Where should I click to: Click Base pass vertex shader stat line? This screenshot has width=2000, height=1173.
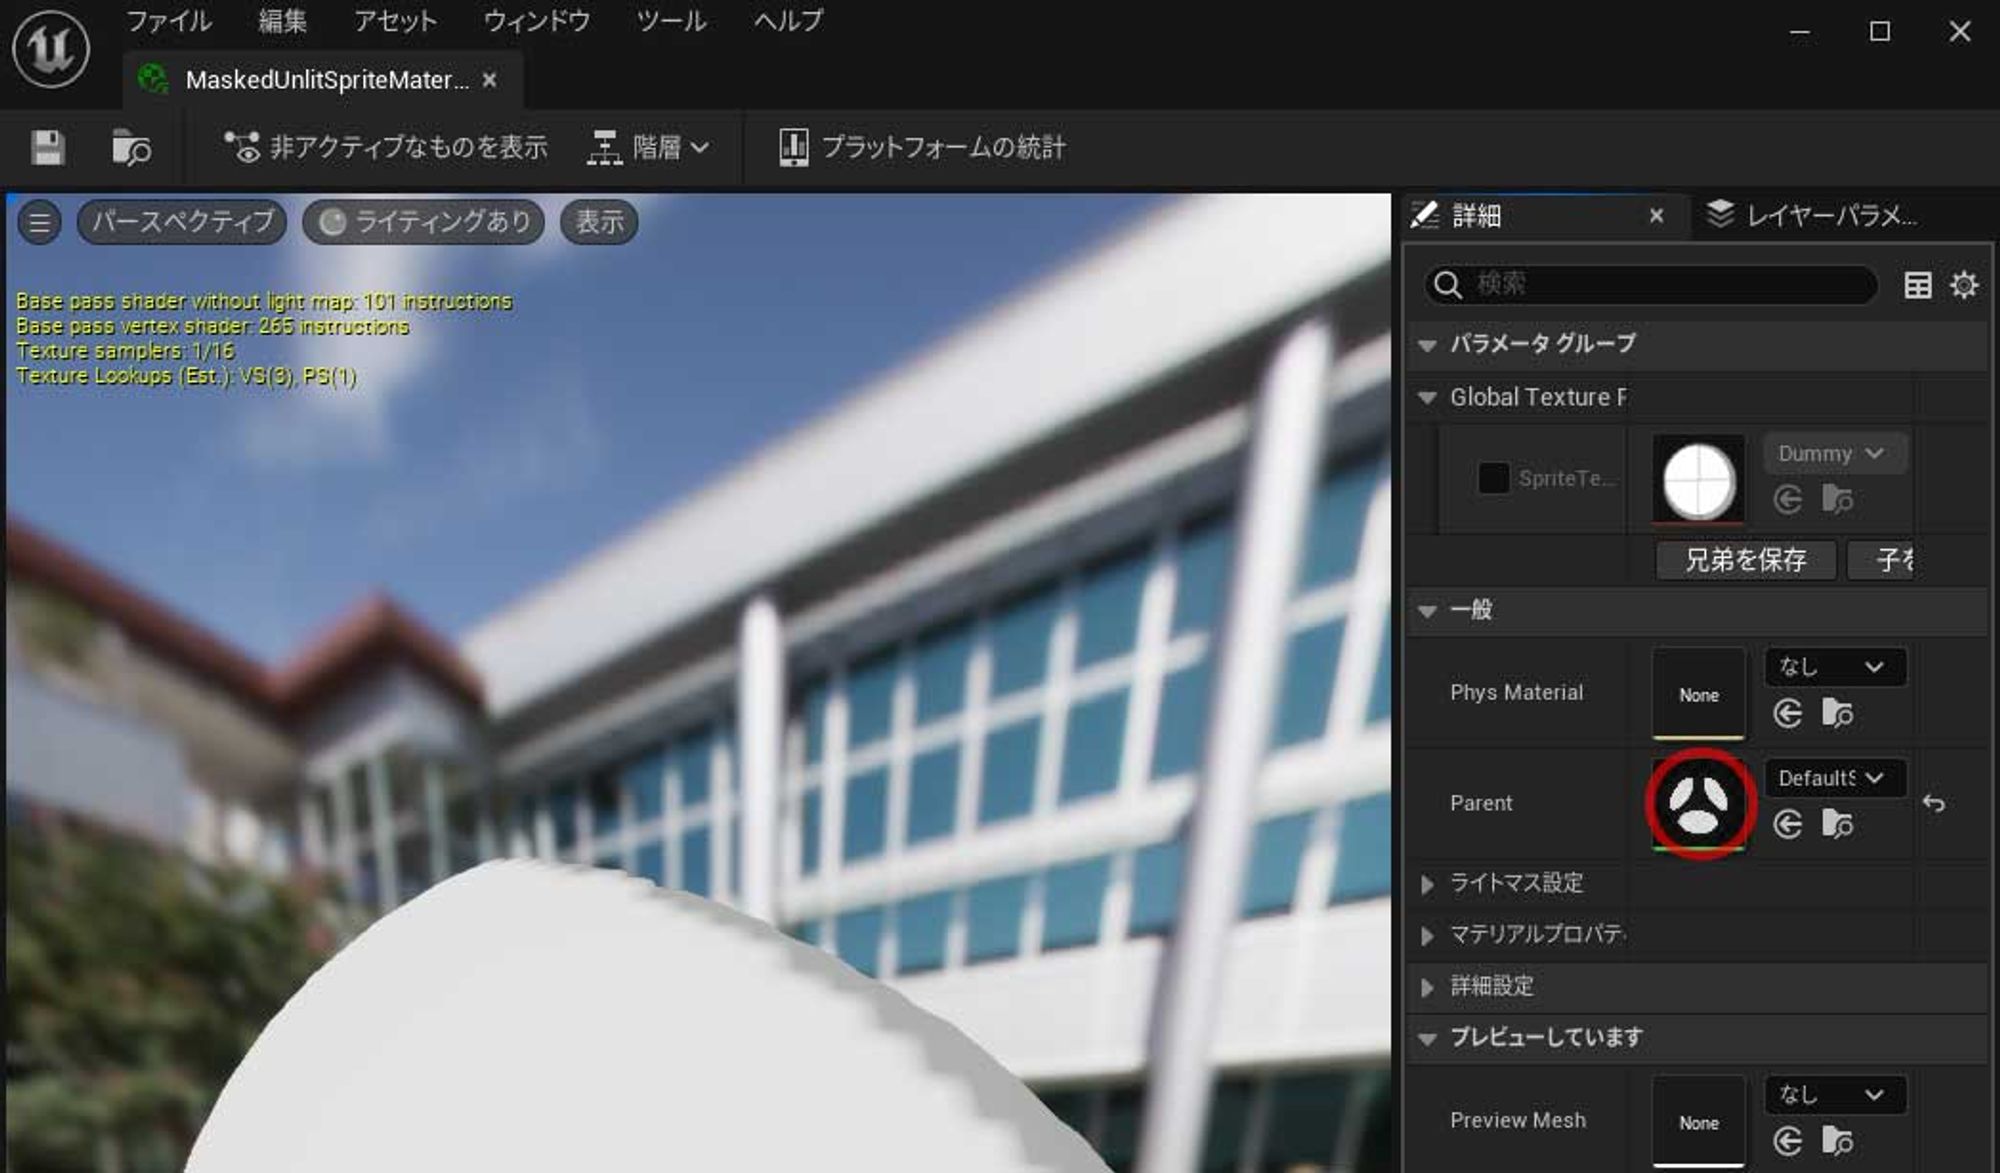(x=212, y=326)
